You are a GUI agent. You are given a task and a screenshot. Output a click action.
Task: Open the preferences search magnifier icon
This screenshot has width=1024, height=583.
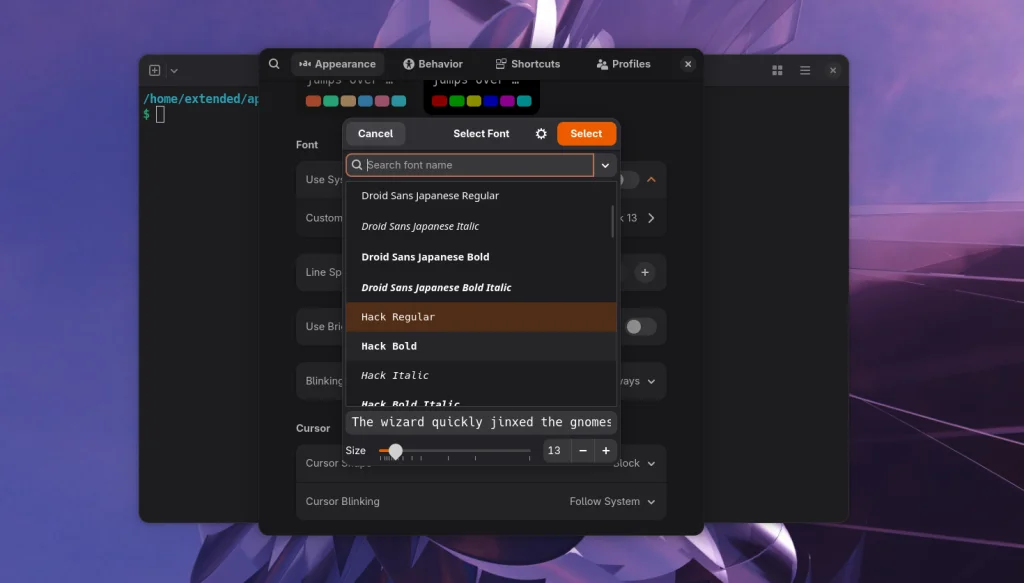[274, 64]
